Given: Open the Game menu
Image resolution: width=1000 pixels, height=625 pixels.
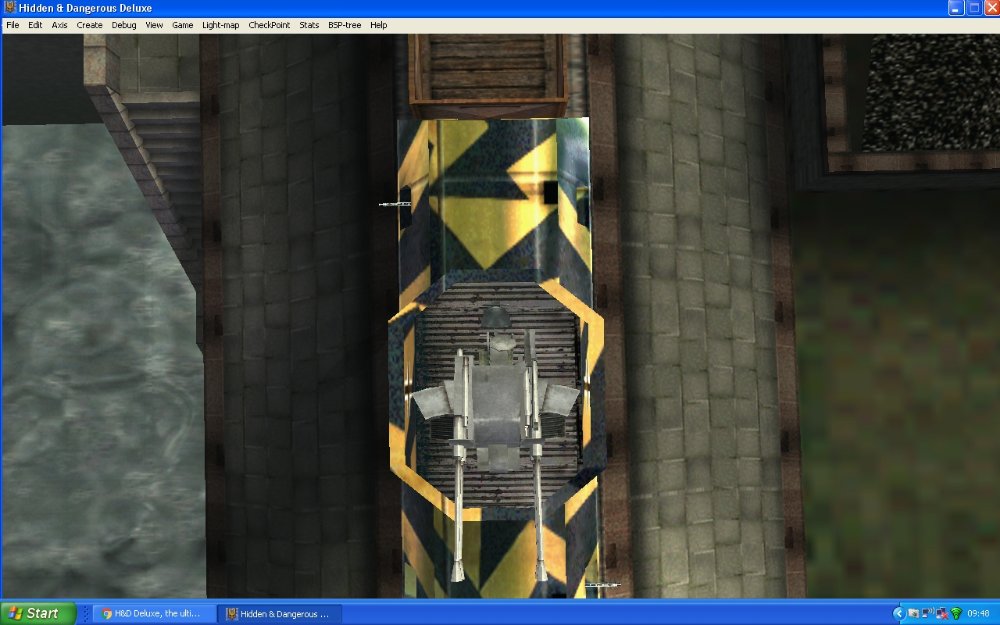Looking at the screenshot, I should (x=182, y=25).
